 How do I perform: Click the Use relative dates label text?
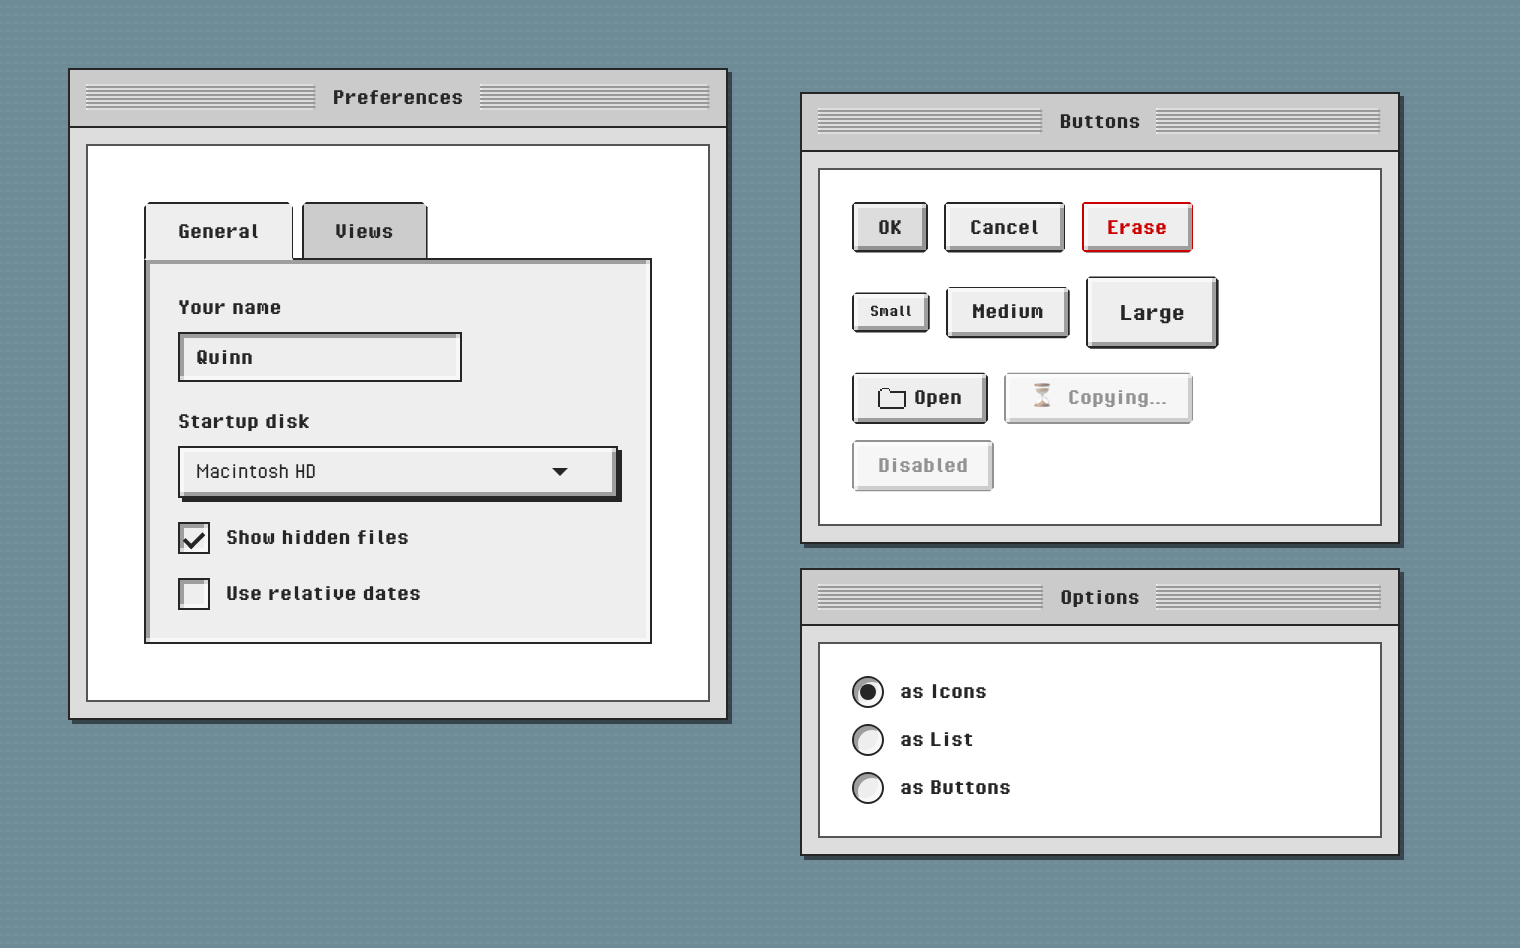coord(323,594)
